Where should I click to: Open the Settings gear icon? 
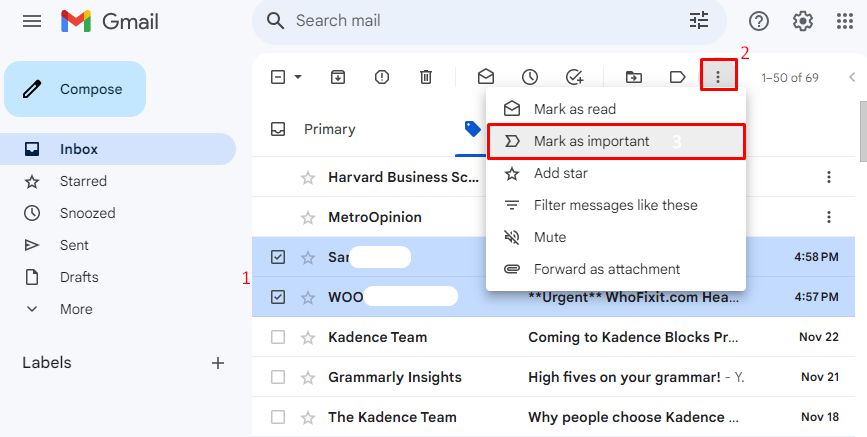[x=803, y=21]
